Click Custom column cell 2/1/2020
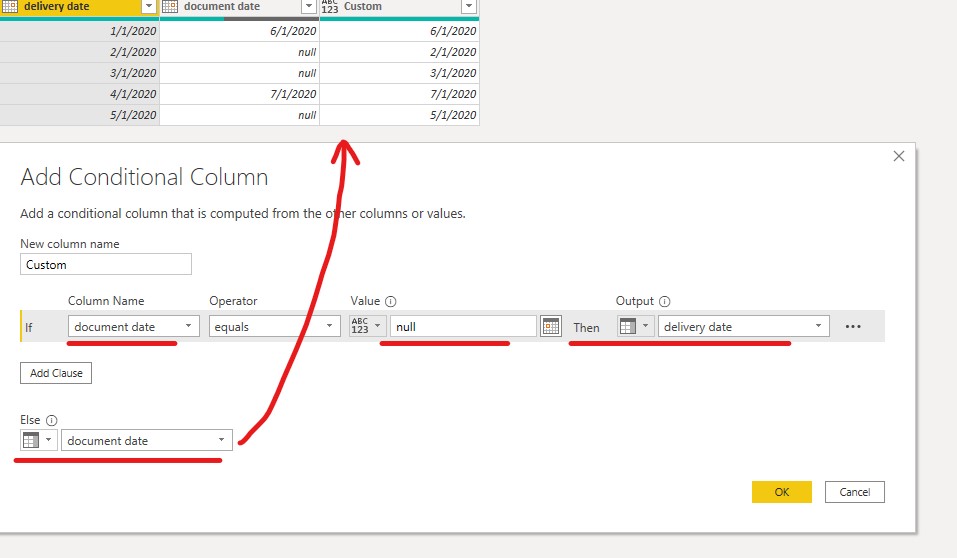 point(400,53)
